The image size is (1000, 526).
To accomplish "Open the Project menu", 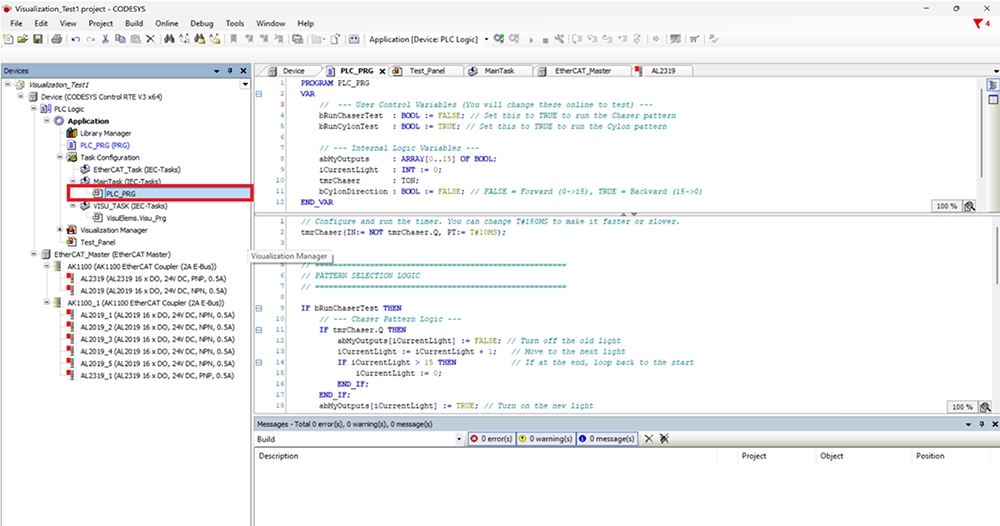I will 100,24.
